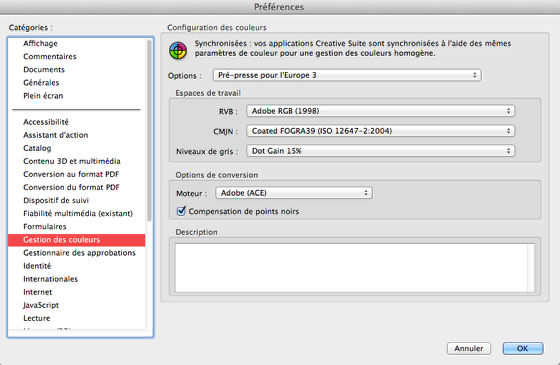Confirm preferences with the OK button

[523, 348]
